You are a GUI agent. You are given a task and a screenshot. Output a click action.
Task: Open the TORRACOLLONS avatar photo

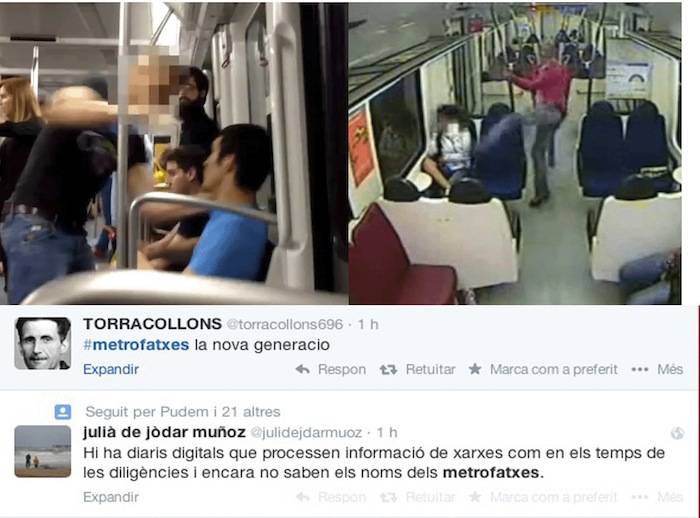click(x=43, y=343)
